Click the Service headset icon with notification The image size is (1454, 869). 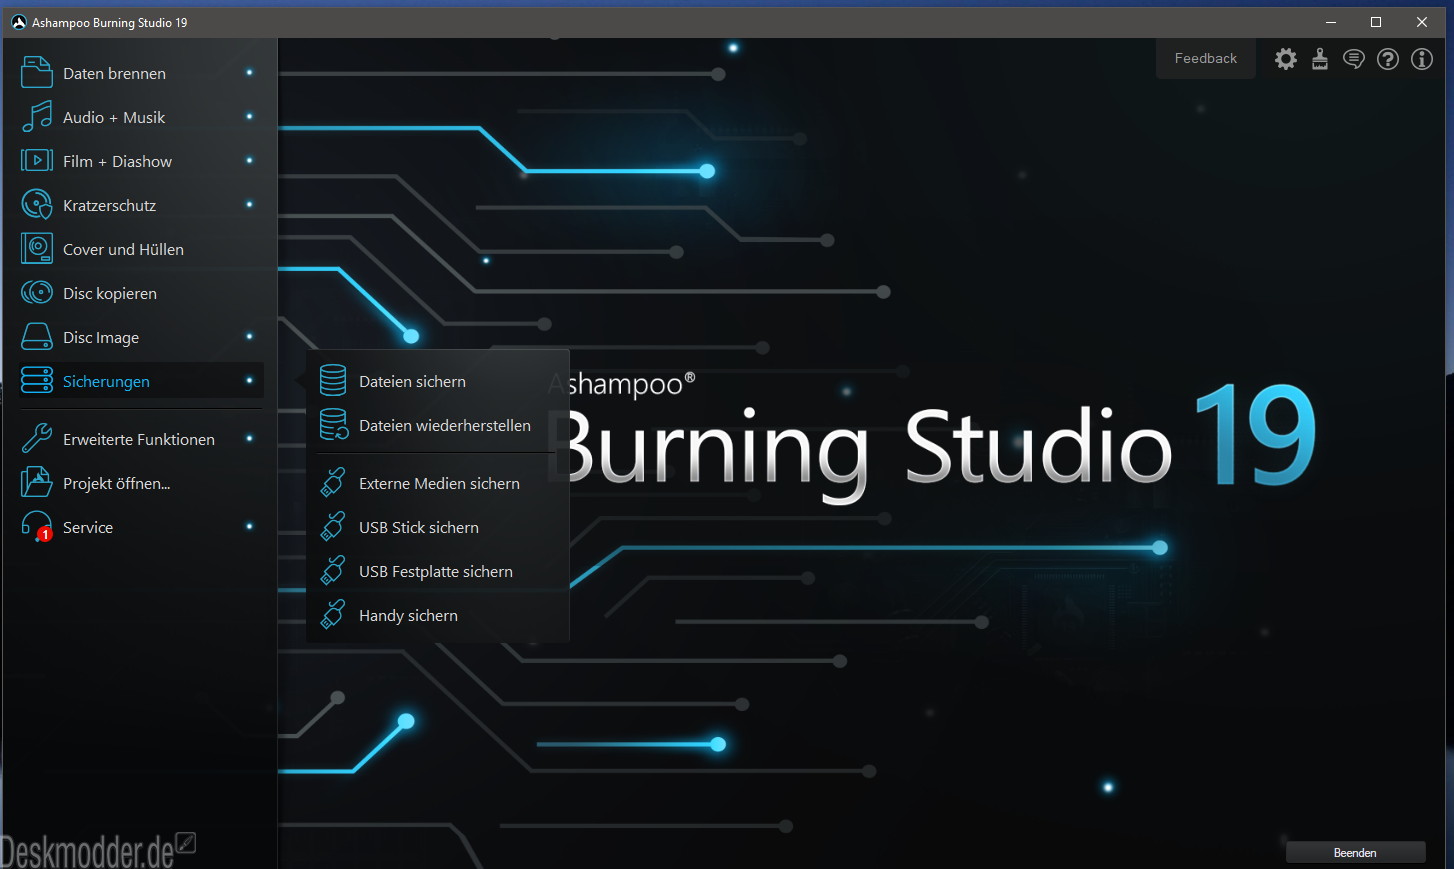pos(37,527)
